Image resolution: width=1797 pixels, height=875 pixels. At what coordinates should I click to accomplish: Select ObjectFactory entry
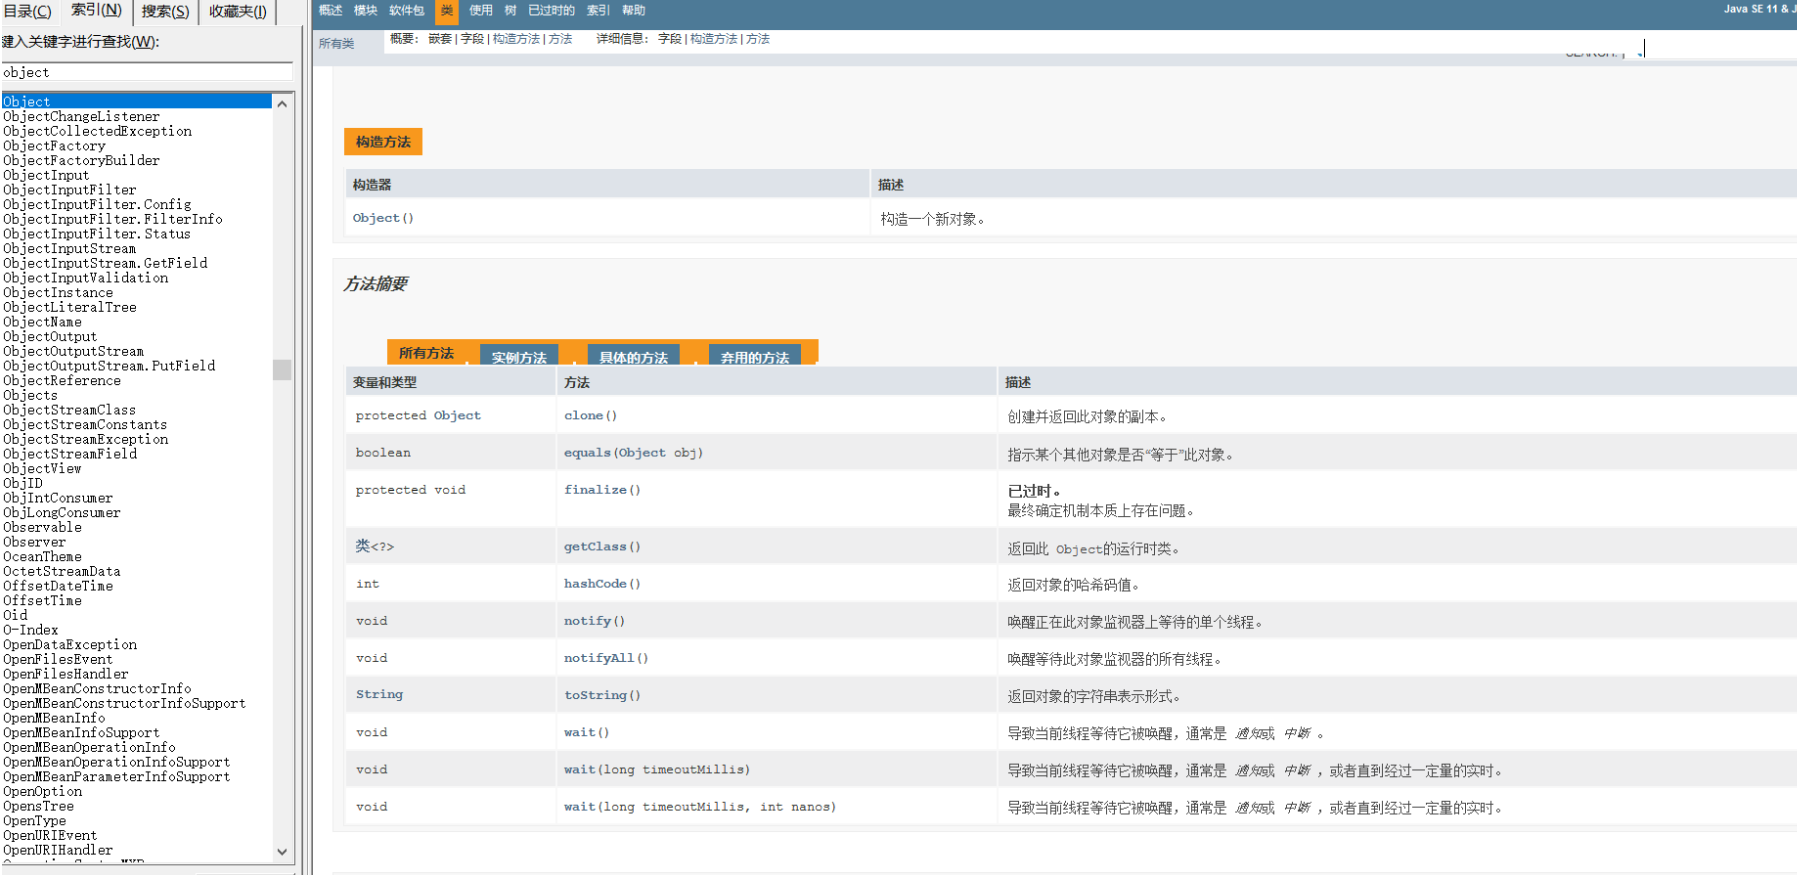click(x=54, y=146)
